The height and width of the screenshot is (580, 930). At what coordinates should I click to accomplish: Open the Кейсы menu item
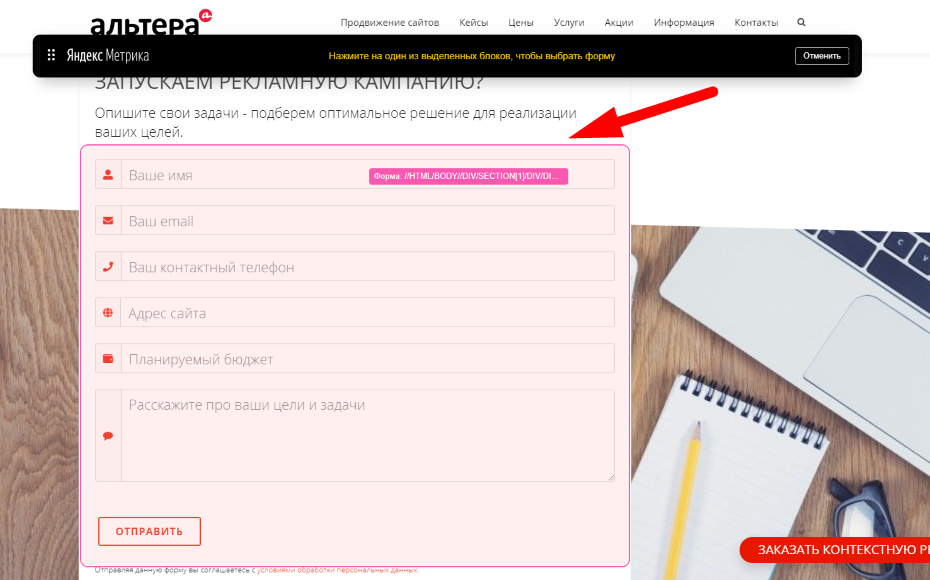tap(473, 23)
